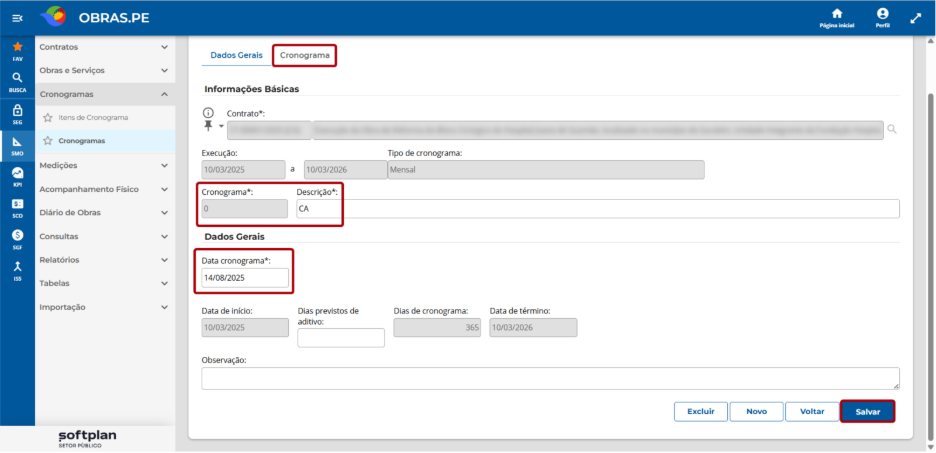Expand the Medições menu section
The height and width of the screenshot is (453, 936).
click(104, 165)
